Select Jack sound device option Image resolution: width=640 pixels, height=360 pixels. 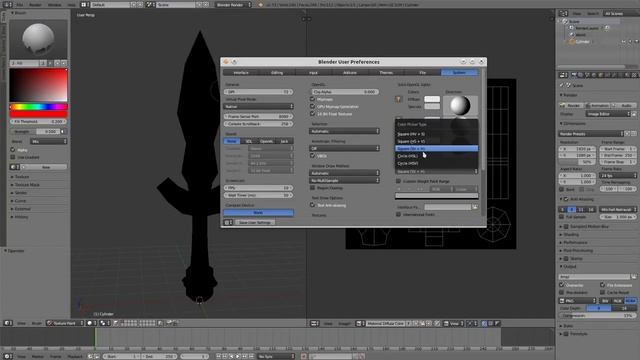pos(284,141)
